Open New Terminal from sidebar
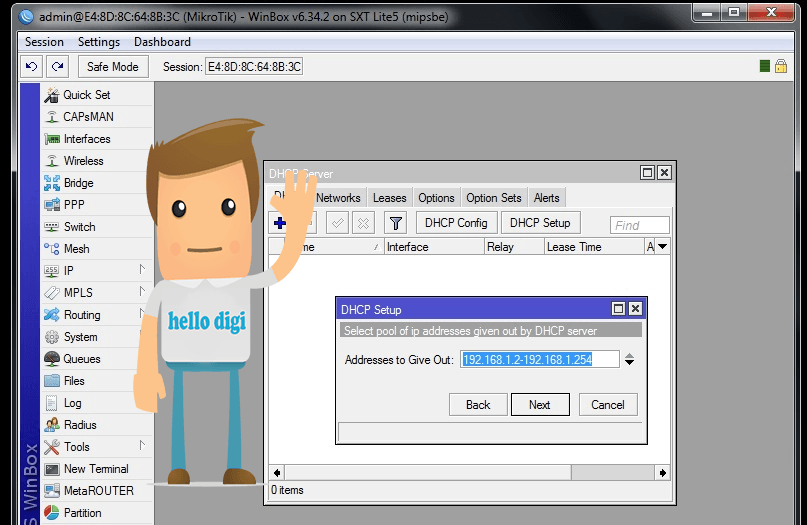 click(97, 469)
